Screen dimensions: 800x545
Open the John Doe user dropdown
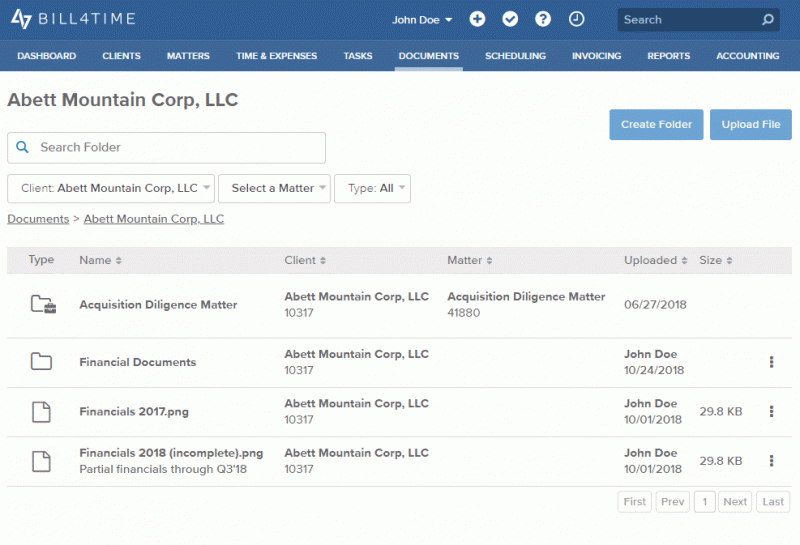[422, 20]
